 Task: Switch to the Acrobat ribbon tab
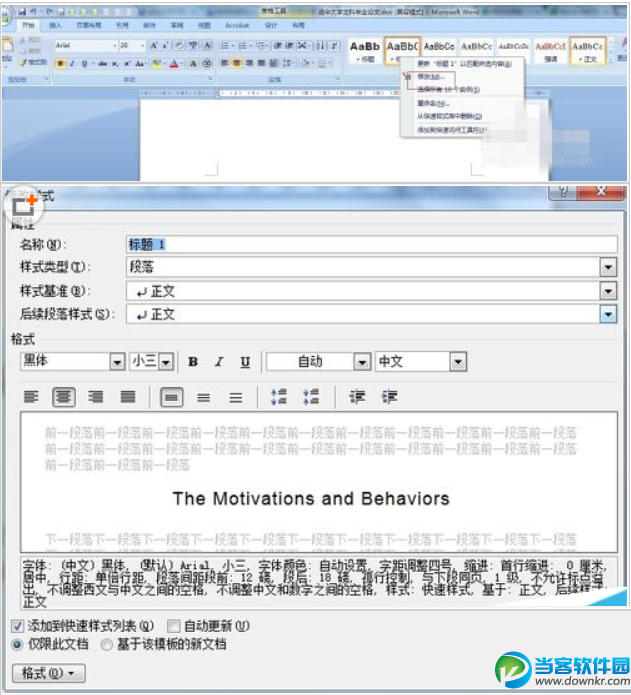[x=237, y=25]
